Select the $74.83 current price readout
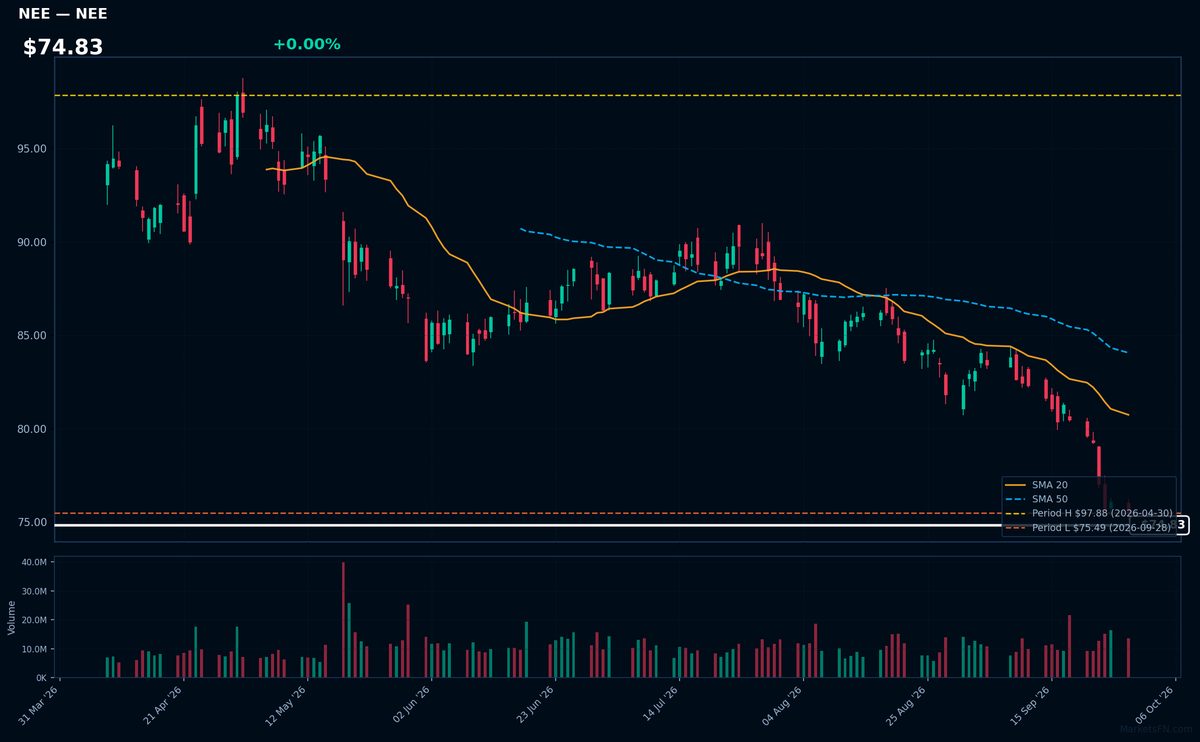 click(63, 47)
